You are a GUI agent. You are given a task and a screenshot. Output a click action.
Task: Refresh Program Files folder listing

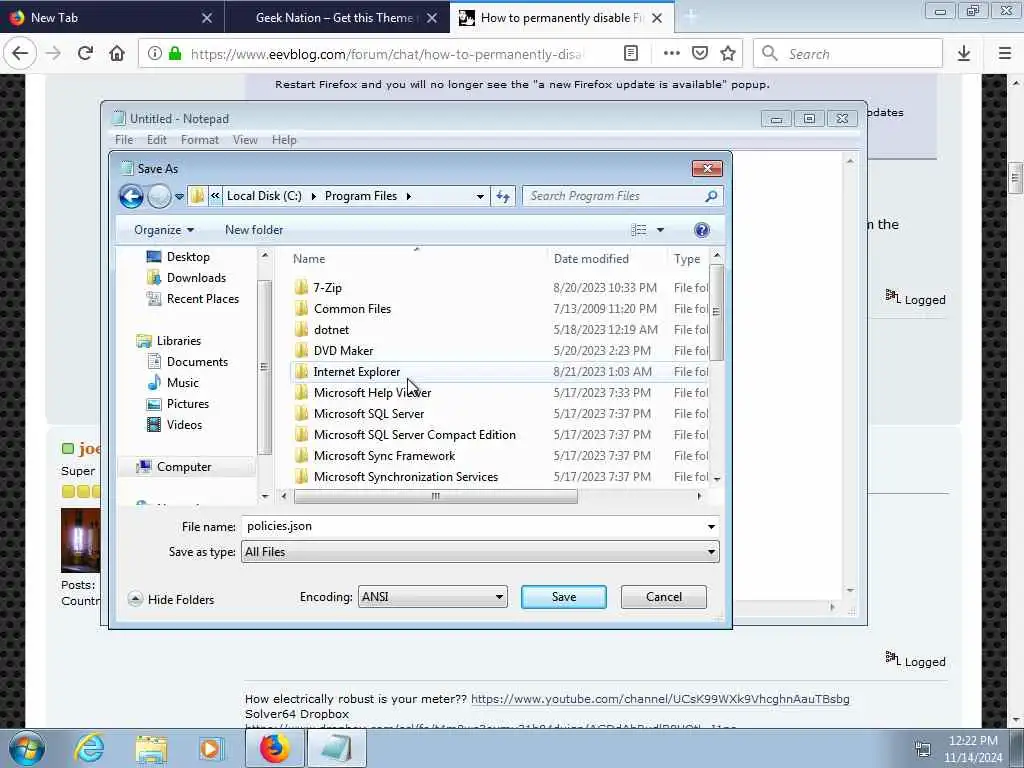point(503,196)
